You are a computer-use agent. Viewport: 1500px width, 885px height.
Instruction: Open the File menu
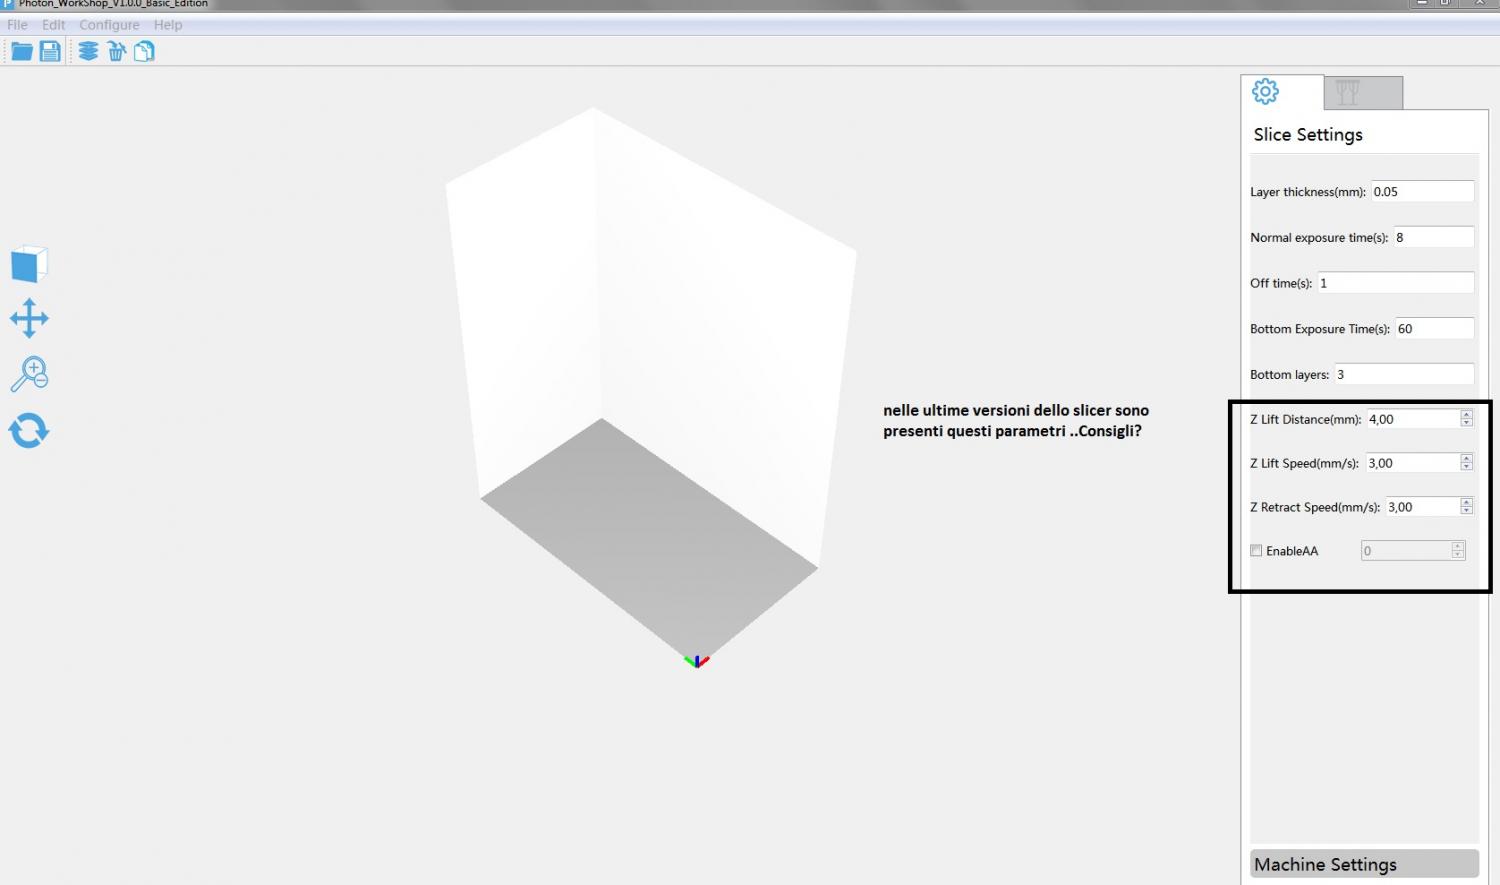(18, 25)
